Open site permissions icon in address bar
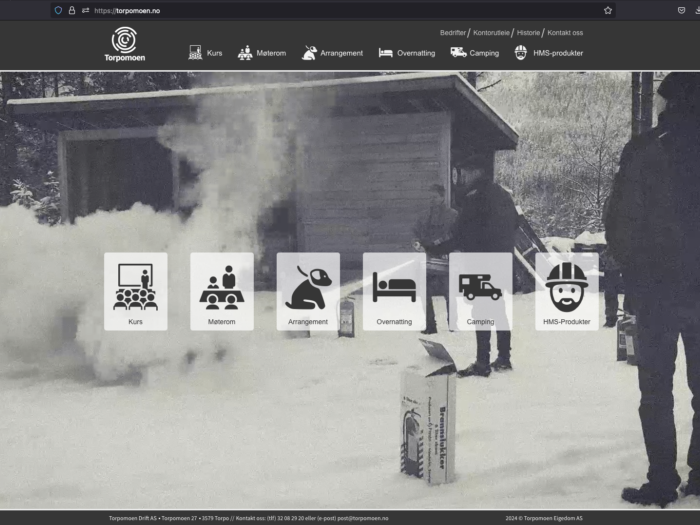The height and width of the screenshot is (525, 700). pos(85,10)
